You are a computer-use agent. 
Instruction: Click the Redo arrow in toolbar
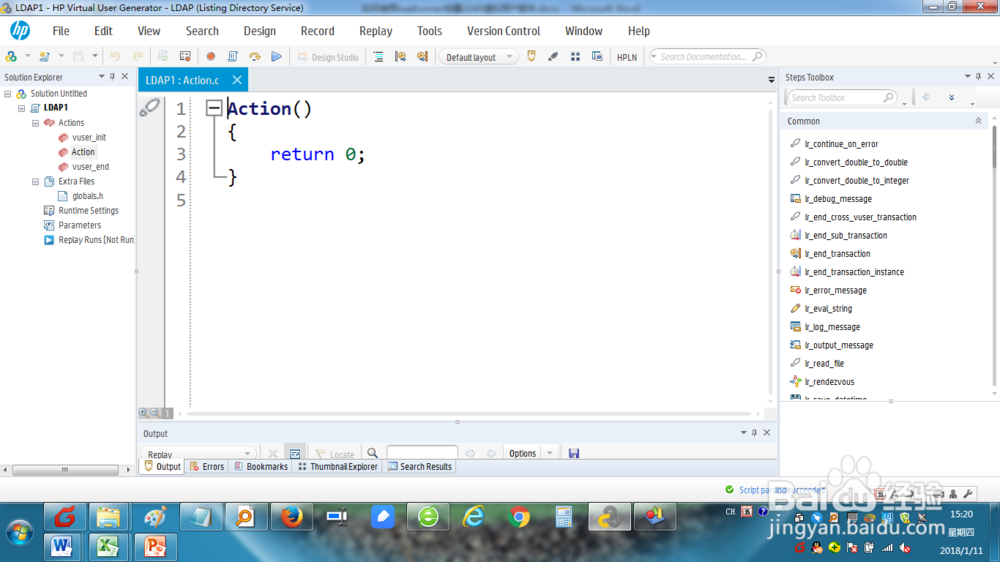137,56
